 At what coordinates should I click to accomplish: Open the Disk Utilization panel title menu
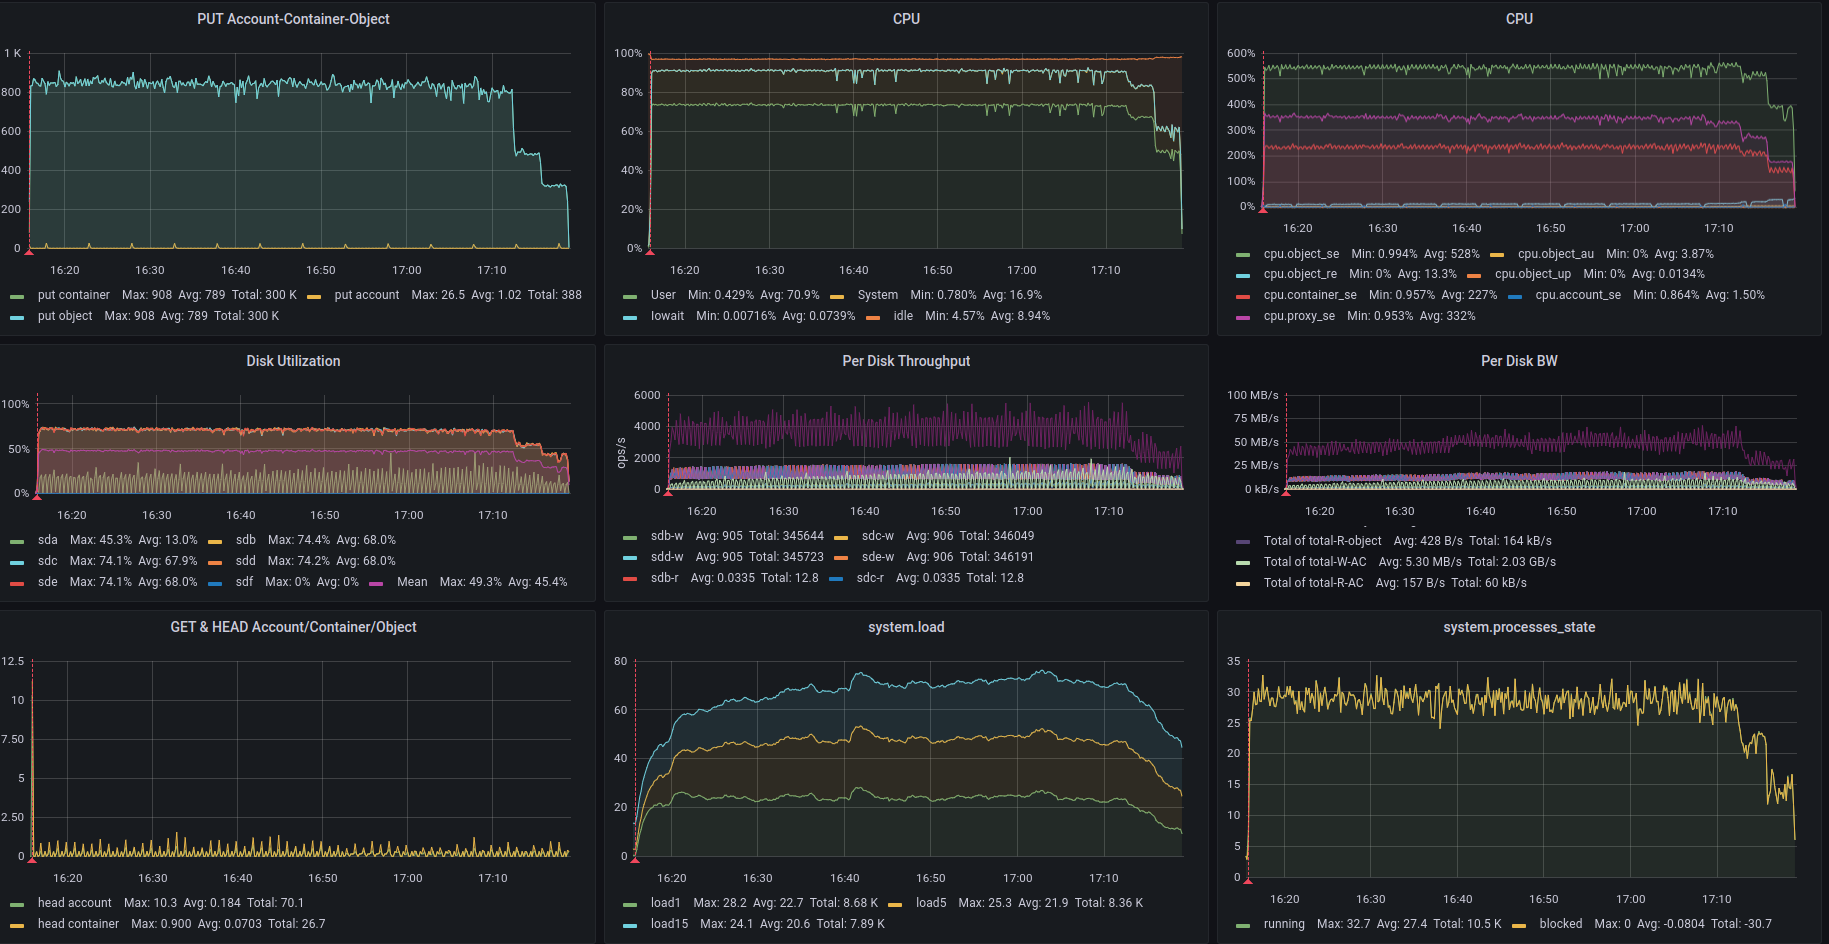[293, 361]
